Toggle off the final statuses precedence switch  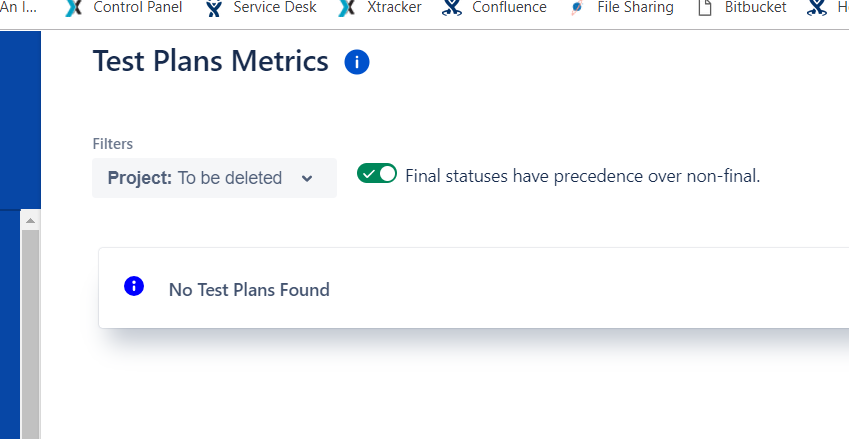tap(377, 174)
